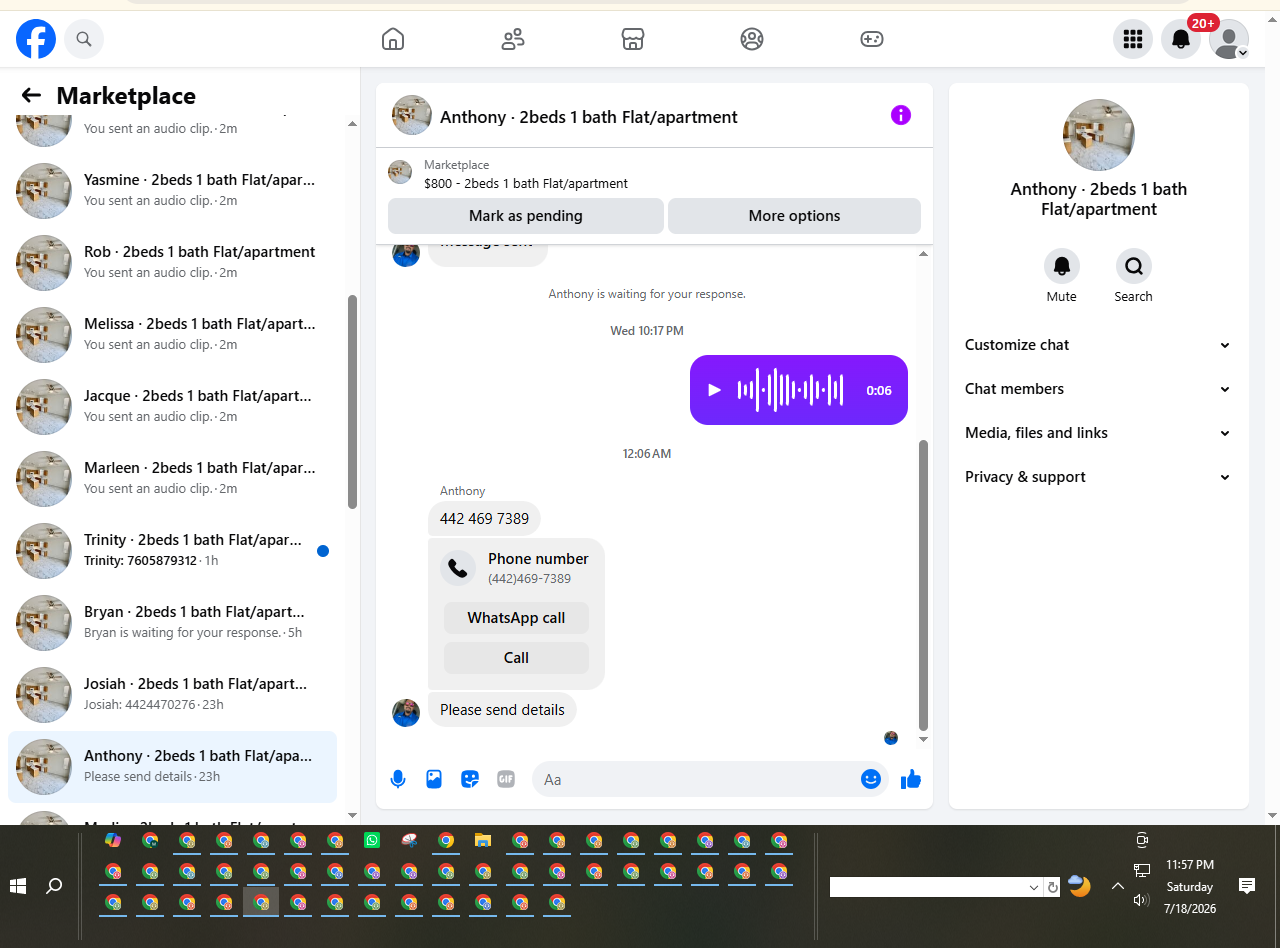
Task: Open the Windows Start menu
Action: [17, 886]
